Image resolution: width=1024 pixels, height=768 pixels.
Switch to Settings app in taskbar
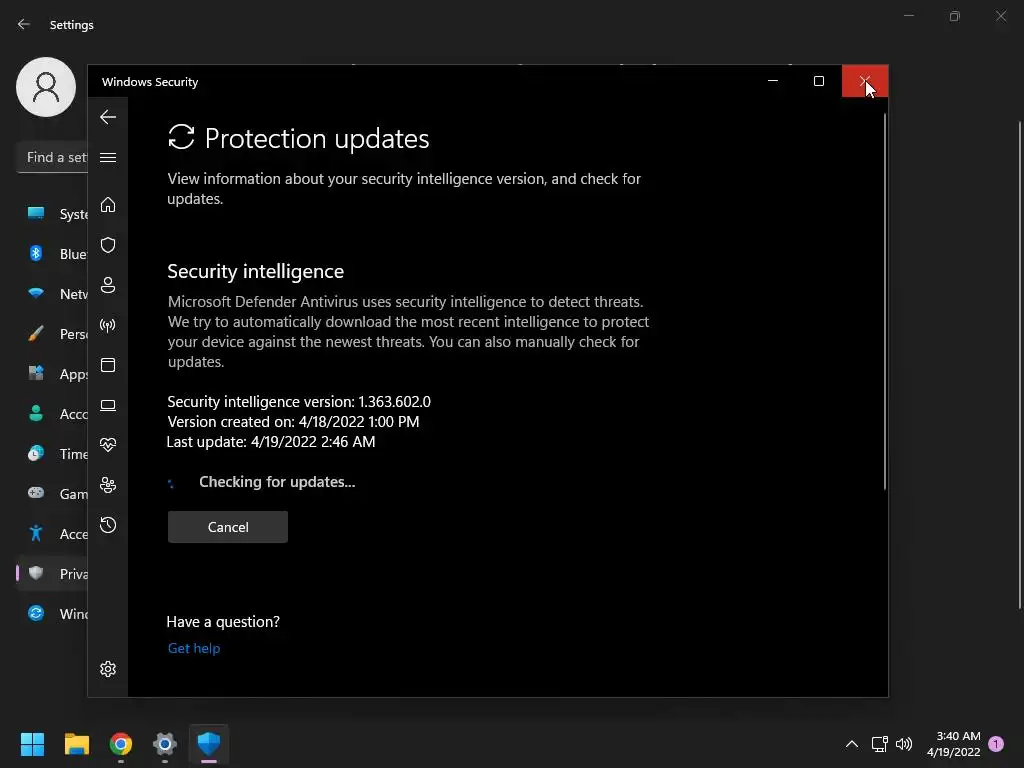165,743
